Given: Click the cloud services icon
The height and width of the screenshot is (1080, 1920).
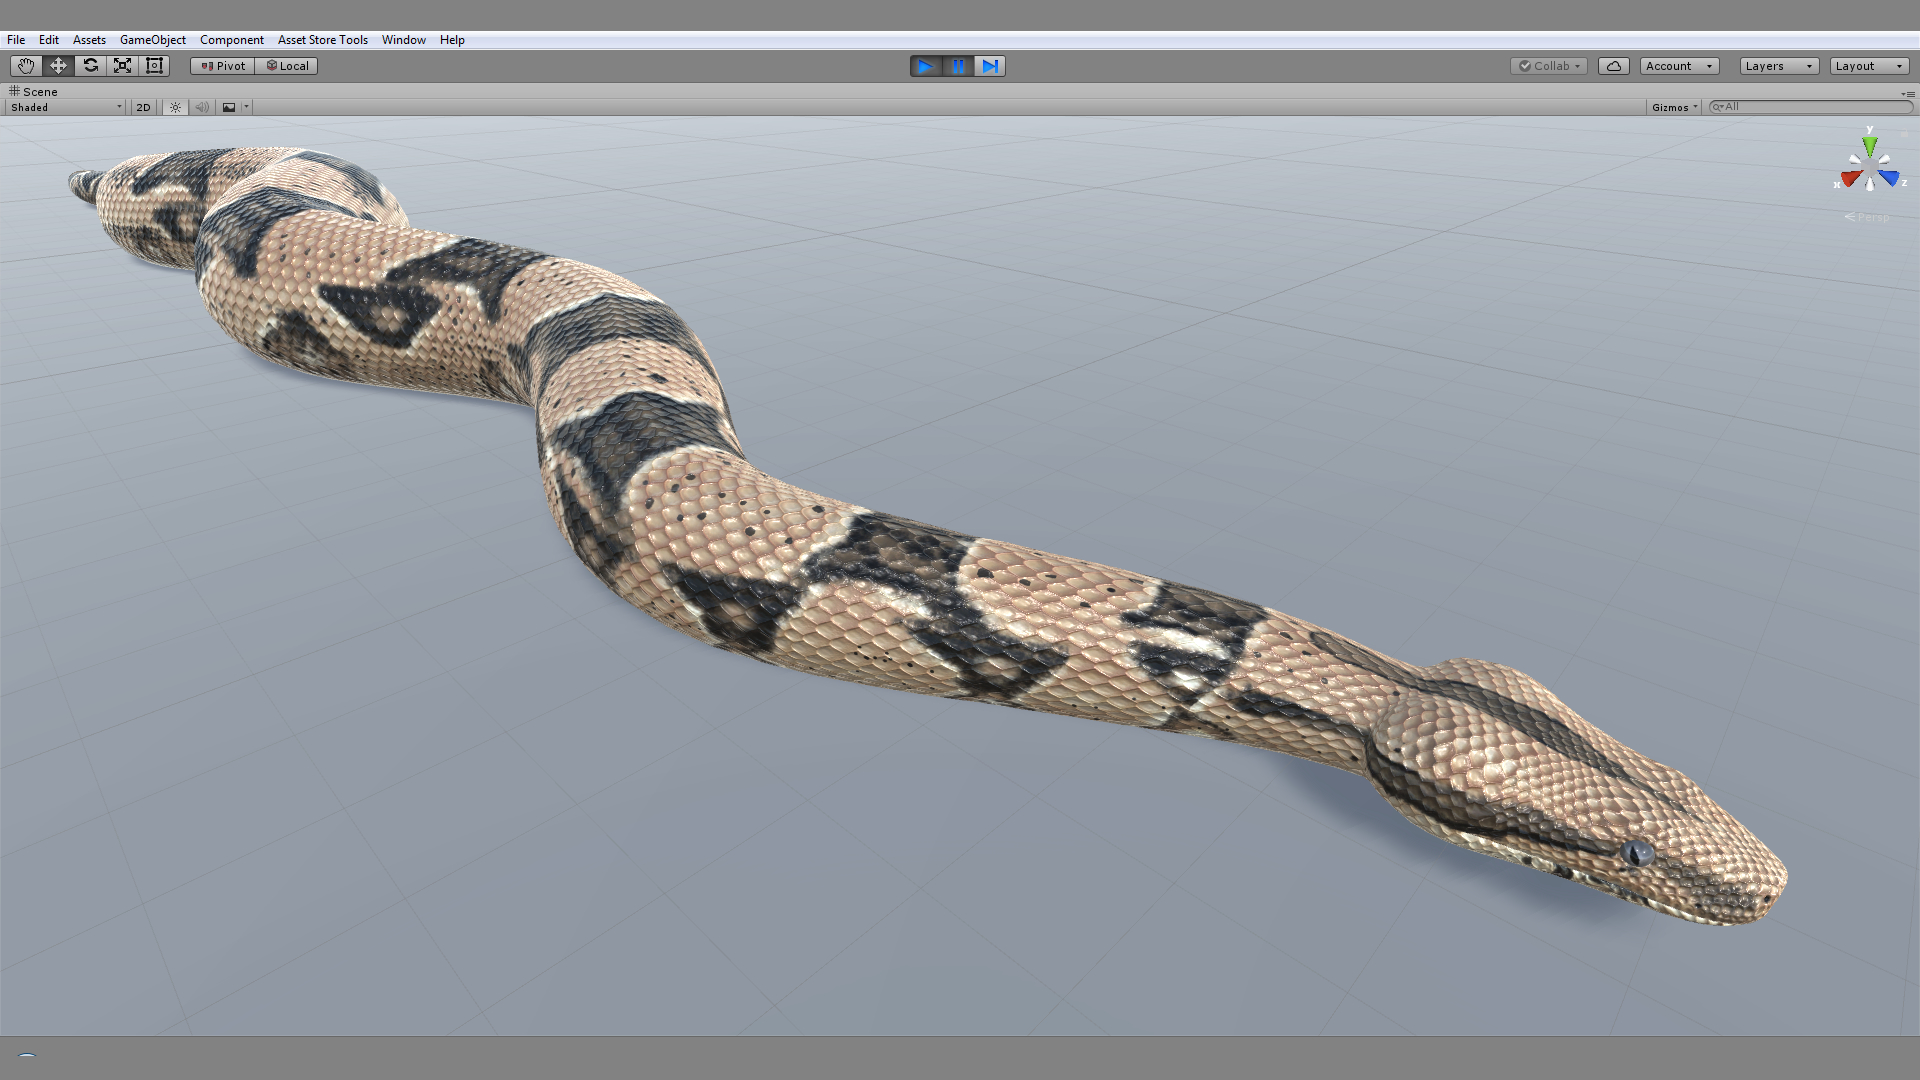Looking at the screenshot, I should (x=1614, y=65).
